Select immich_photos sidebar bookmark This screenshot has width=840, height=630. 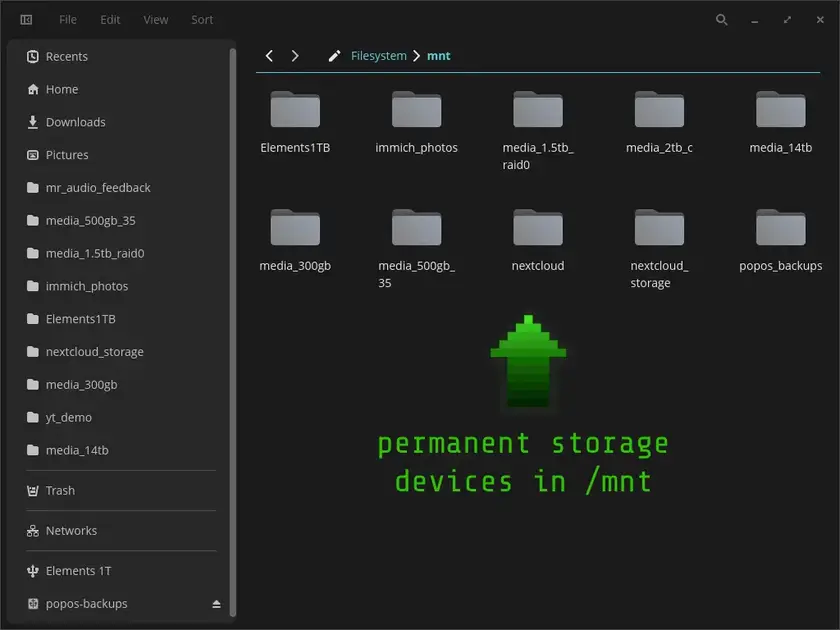pyautogui.click(x=122, y=286)
